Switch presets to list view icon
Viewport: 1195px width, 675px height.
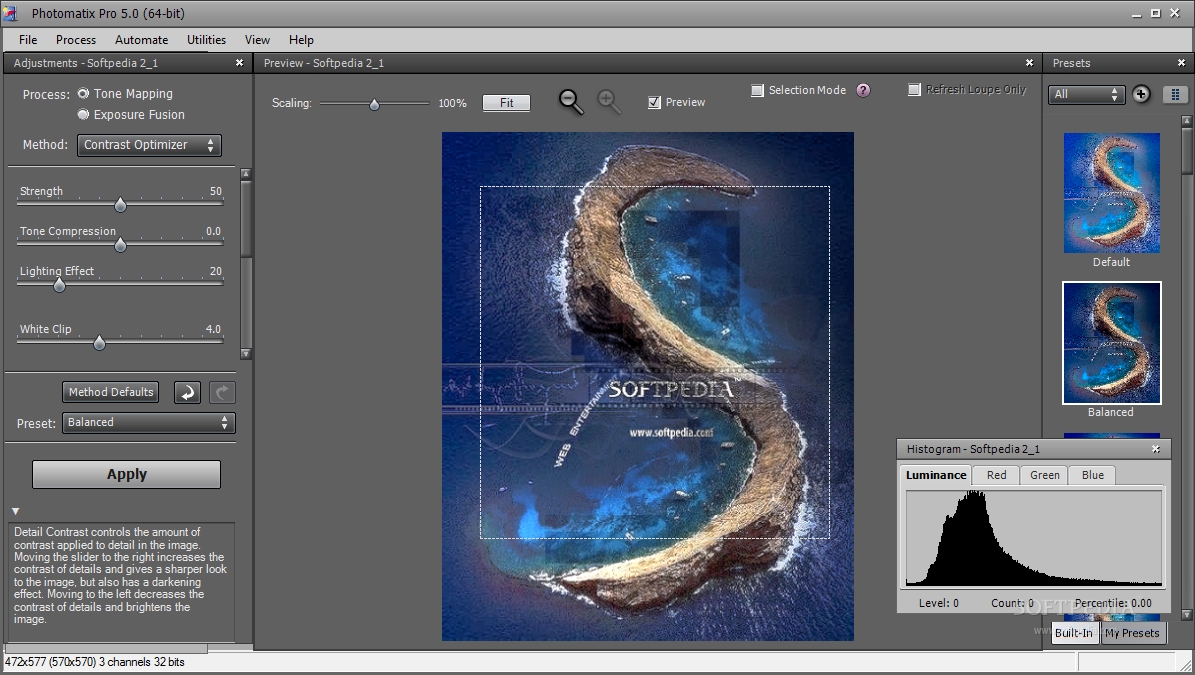tap(1176, 94)
